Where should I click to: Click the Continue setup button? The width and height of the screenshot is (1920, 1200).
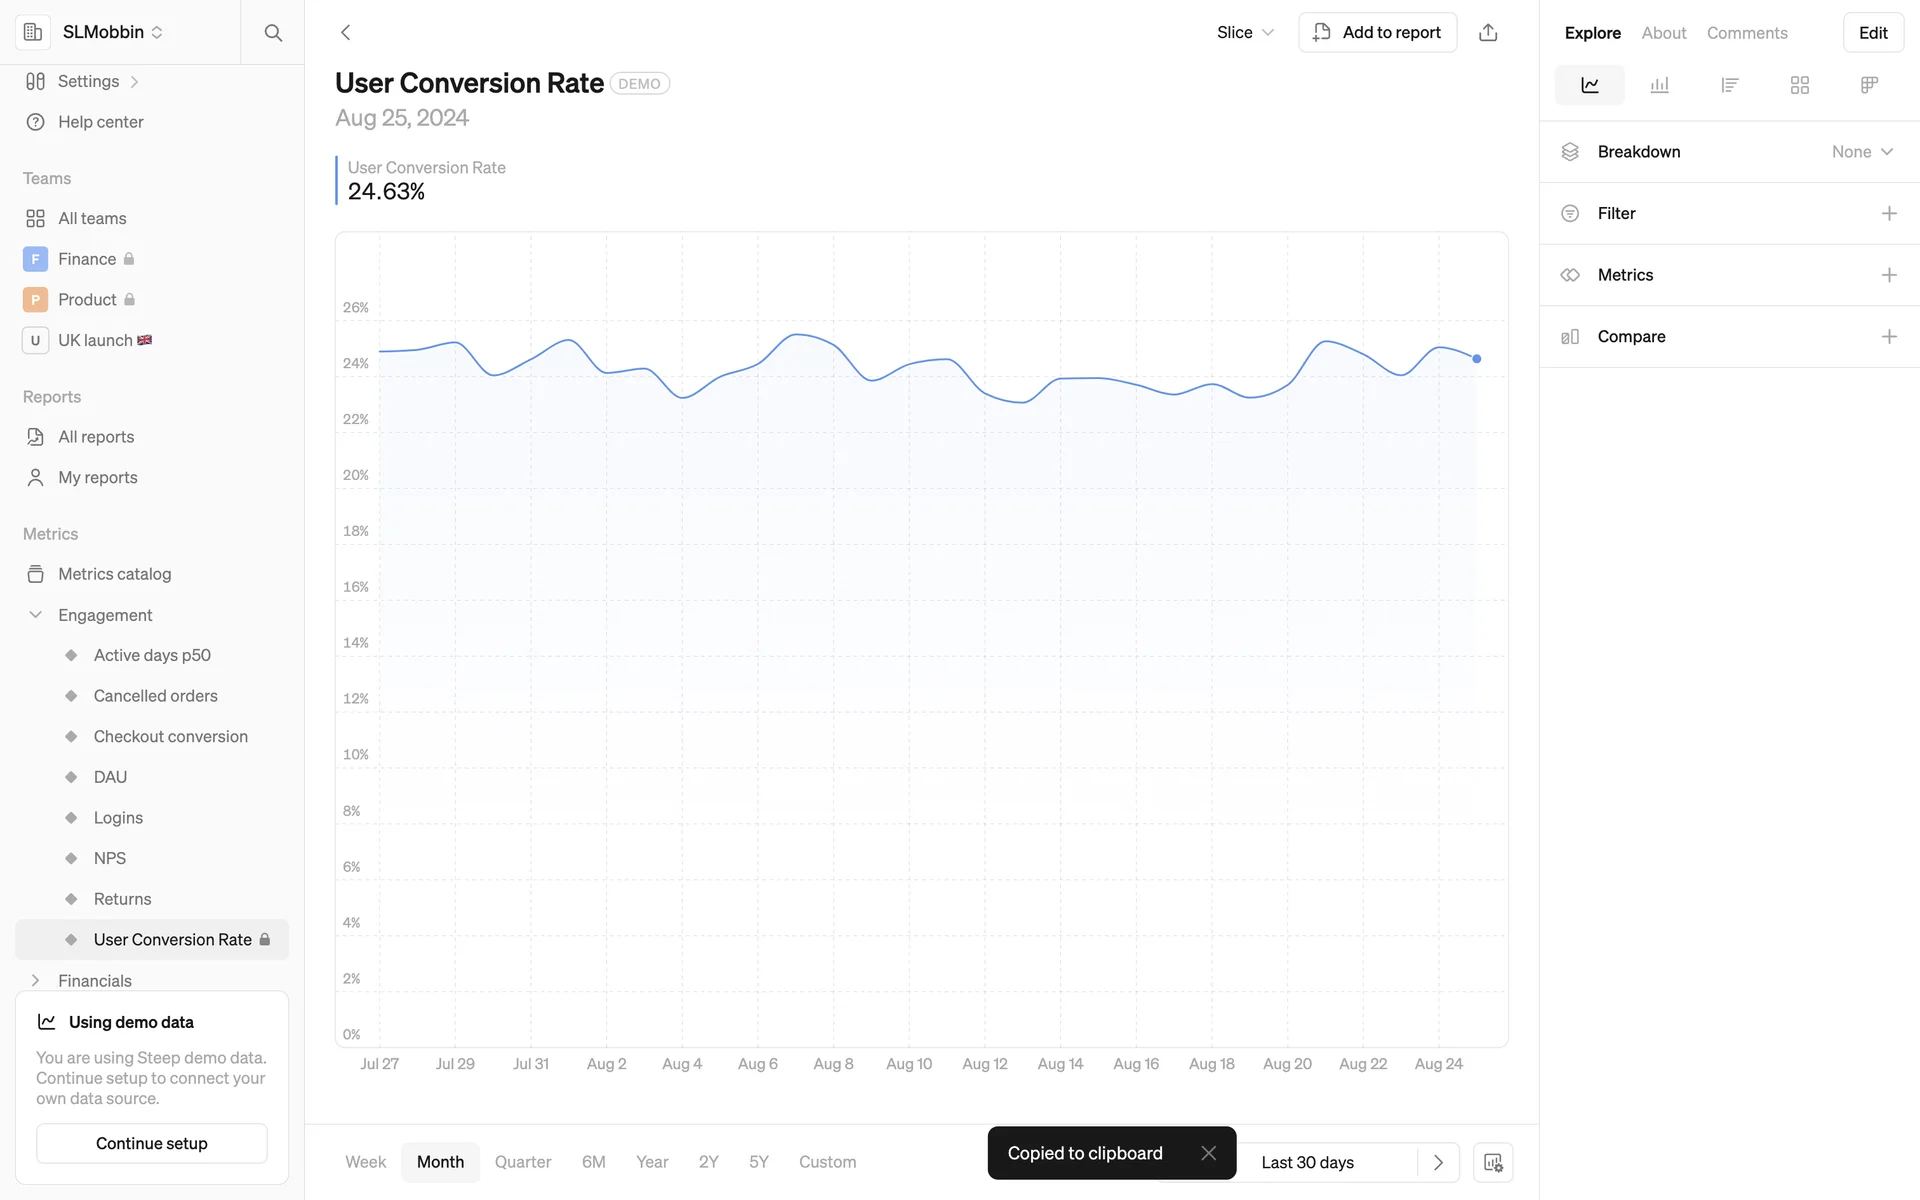152,1143
